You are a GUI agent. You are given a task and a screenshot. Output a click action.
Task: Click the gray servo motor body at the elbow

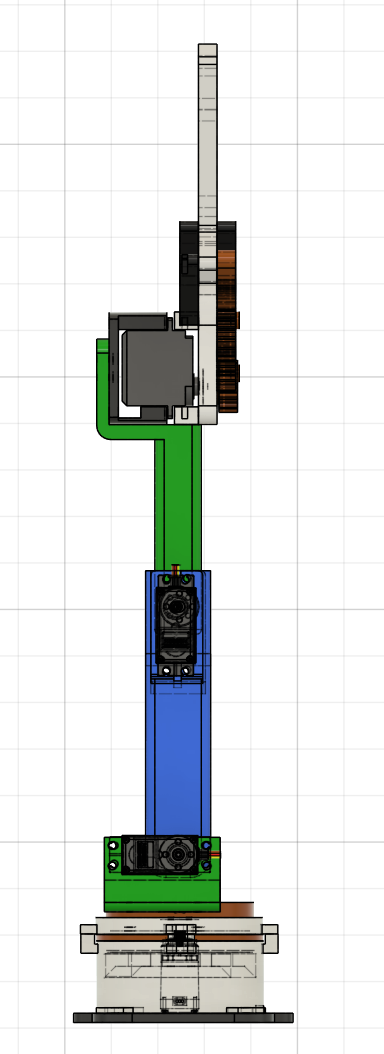pos(156,367)
